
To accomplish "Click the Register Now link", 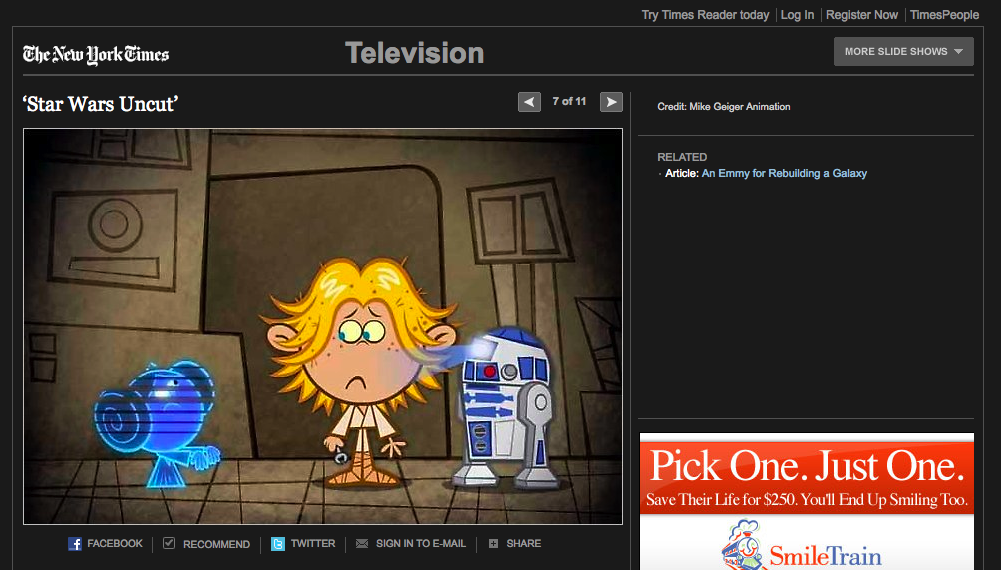I will pos(862,15).
